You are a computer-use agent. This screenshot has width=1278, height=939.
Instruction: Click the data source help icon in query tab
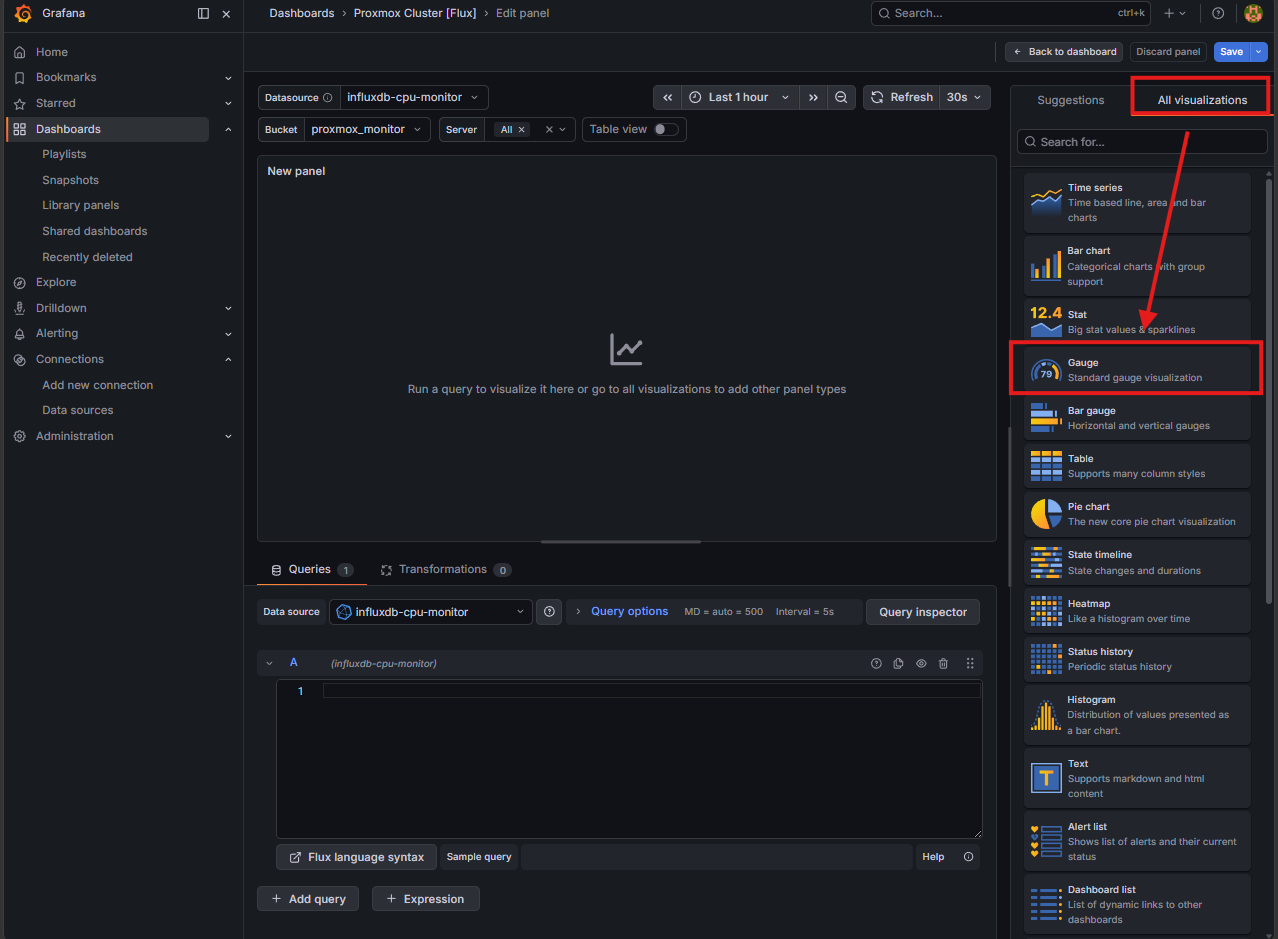coord(549,612)
